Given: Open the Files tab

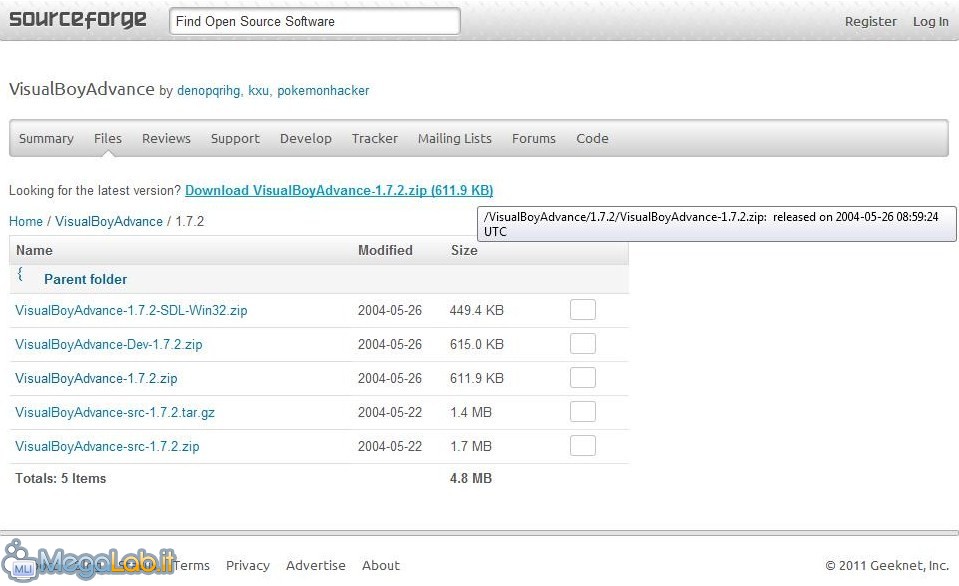Looking at the screenshot, I should [x=108, y=138].
